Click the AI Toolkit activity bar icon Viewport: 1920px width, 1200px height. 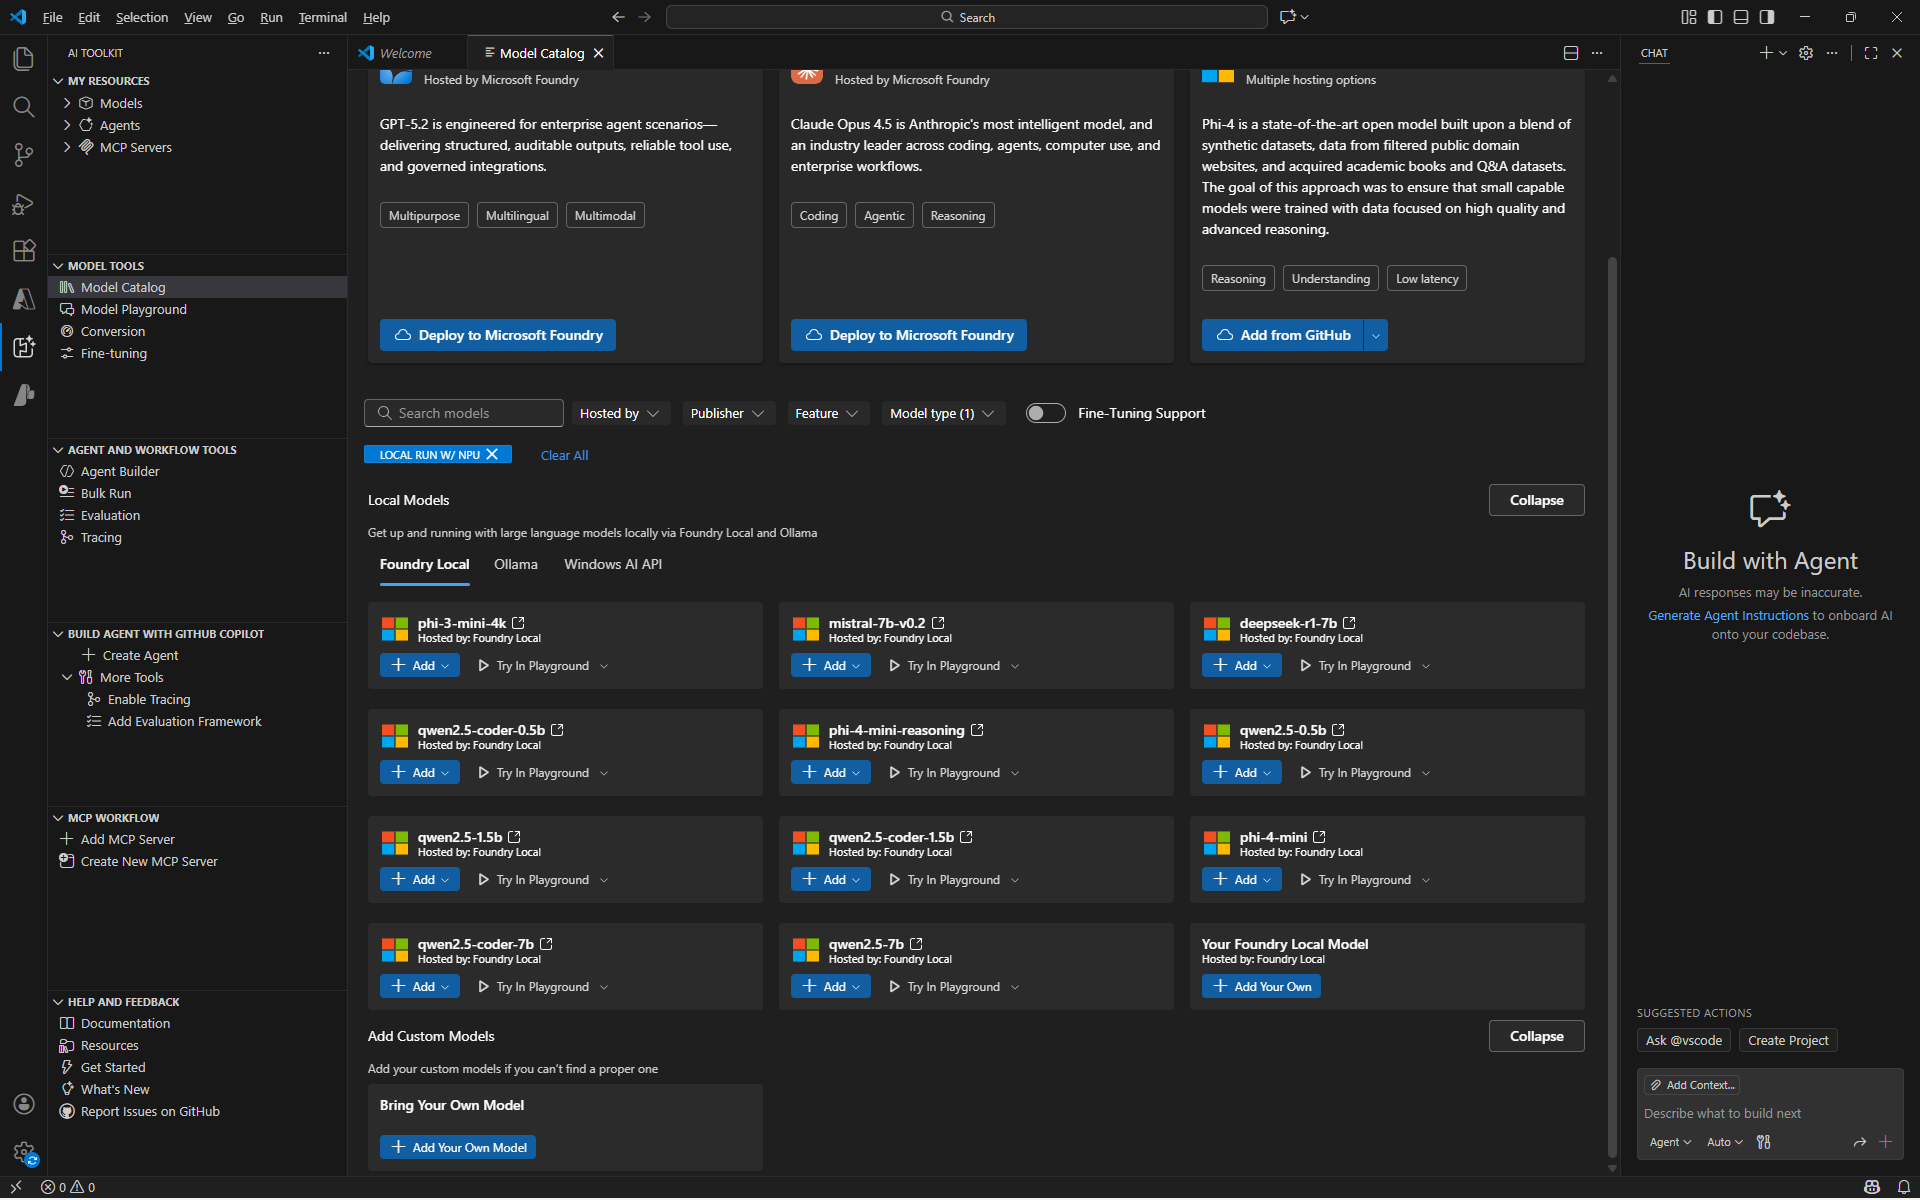pyautogui.click(x=23, y=347)
